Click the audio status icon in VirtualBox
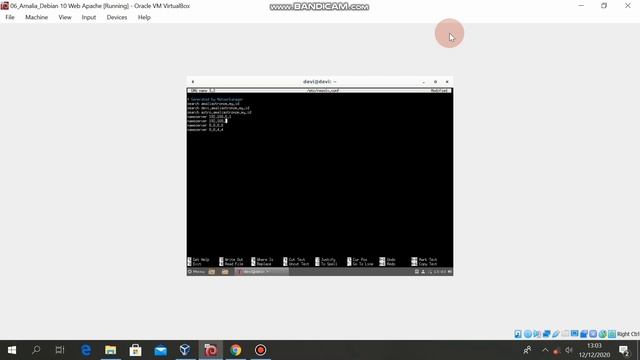 (x=537, y=334)
